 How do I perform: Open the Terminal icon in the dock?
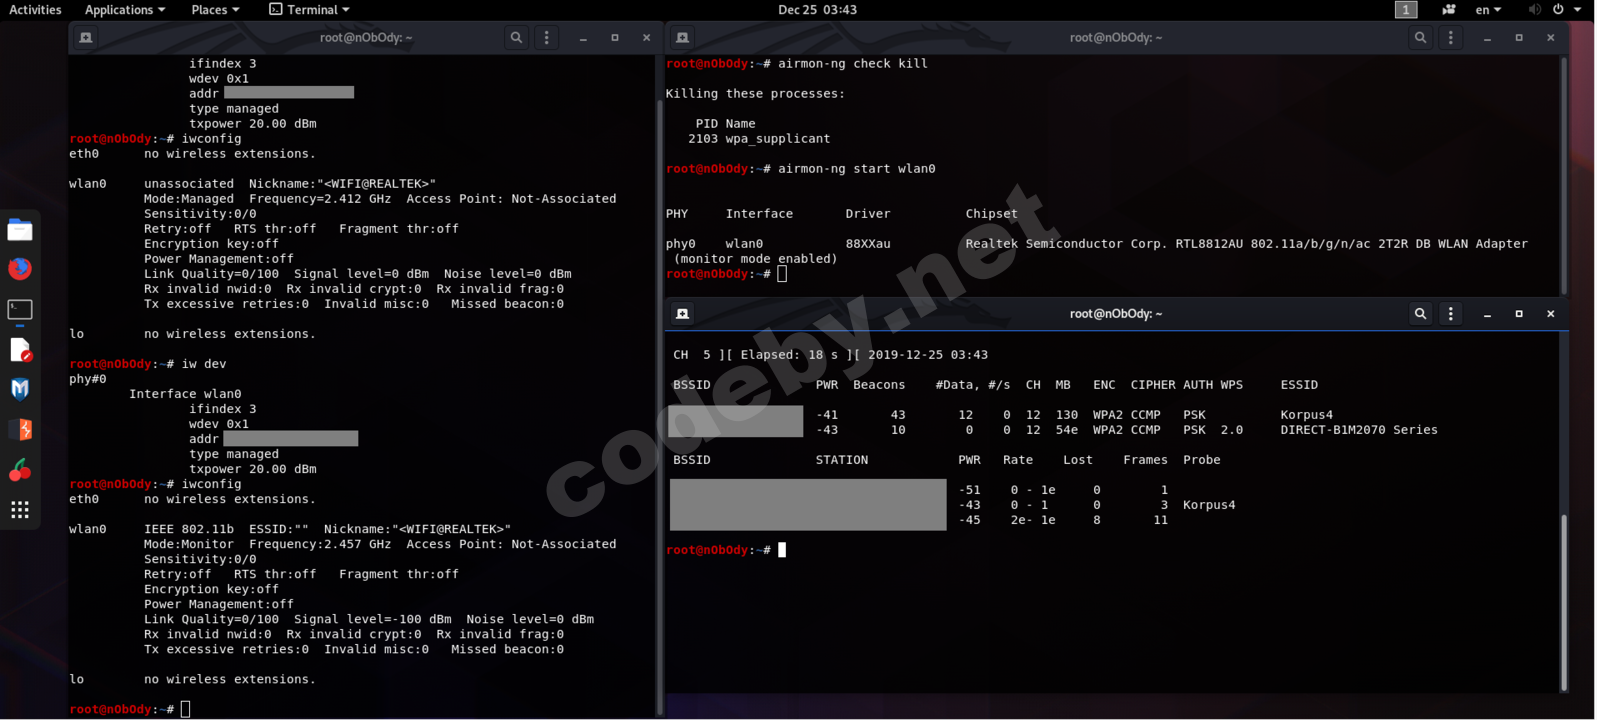(20, 310)
